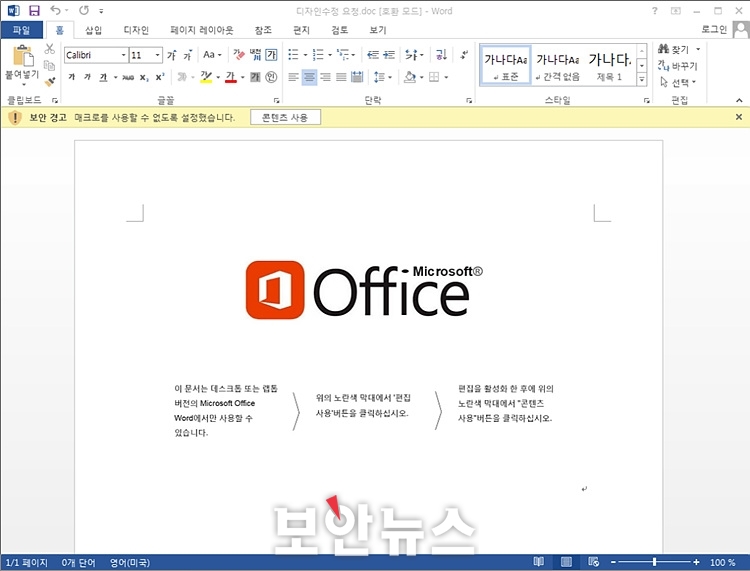Image resolution: width=750 pixels, height=571 pixels.
Task: Switch to Web Layout view in status bar
Action: (594, 562)
